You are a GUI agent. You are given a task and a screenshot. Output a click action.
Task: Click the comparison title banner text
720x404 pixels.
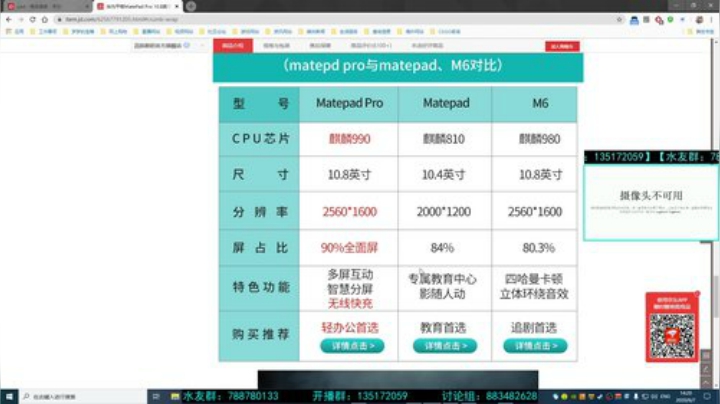[x=394, y=66]
